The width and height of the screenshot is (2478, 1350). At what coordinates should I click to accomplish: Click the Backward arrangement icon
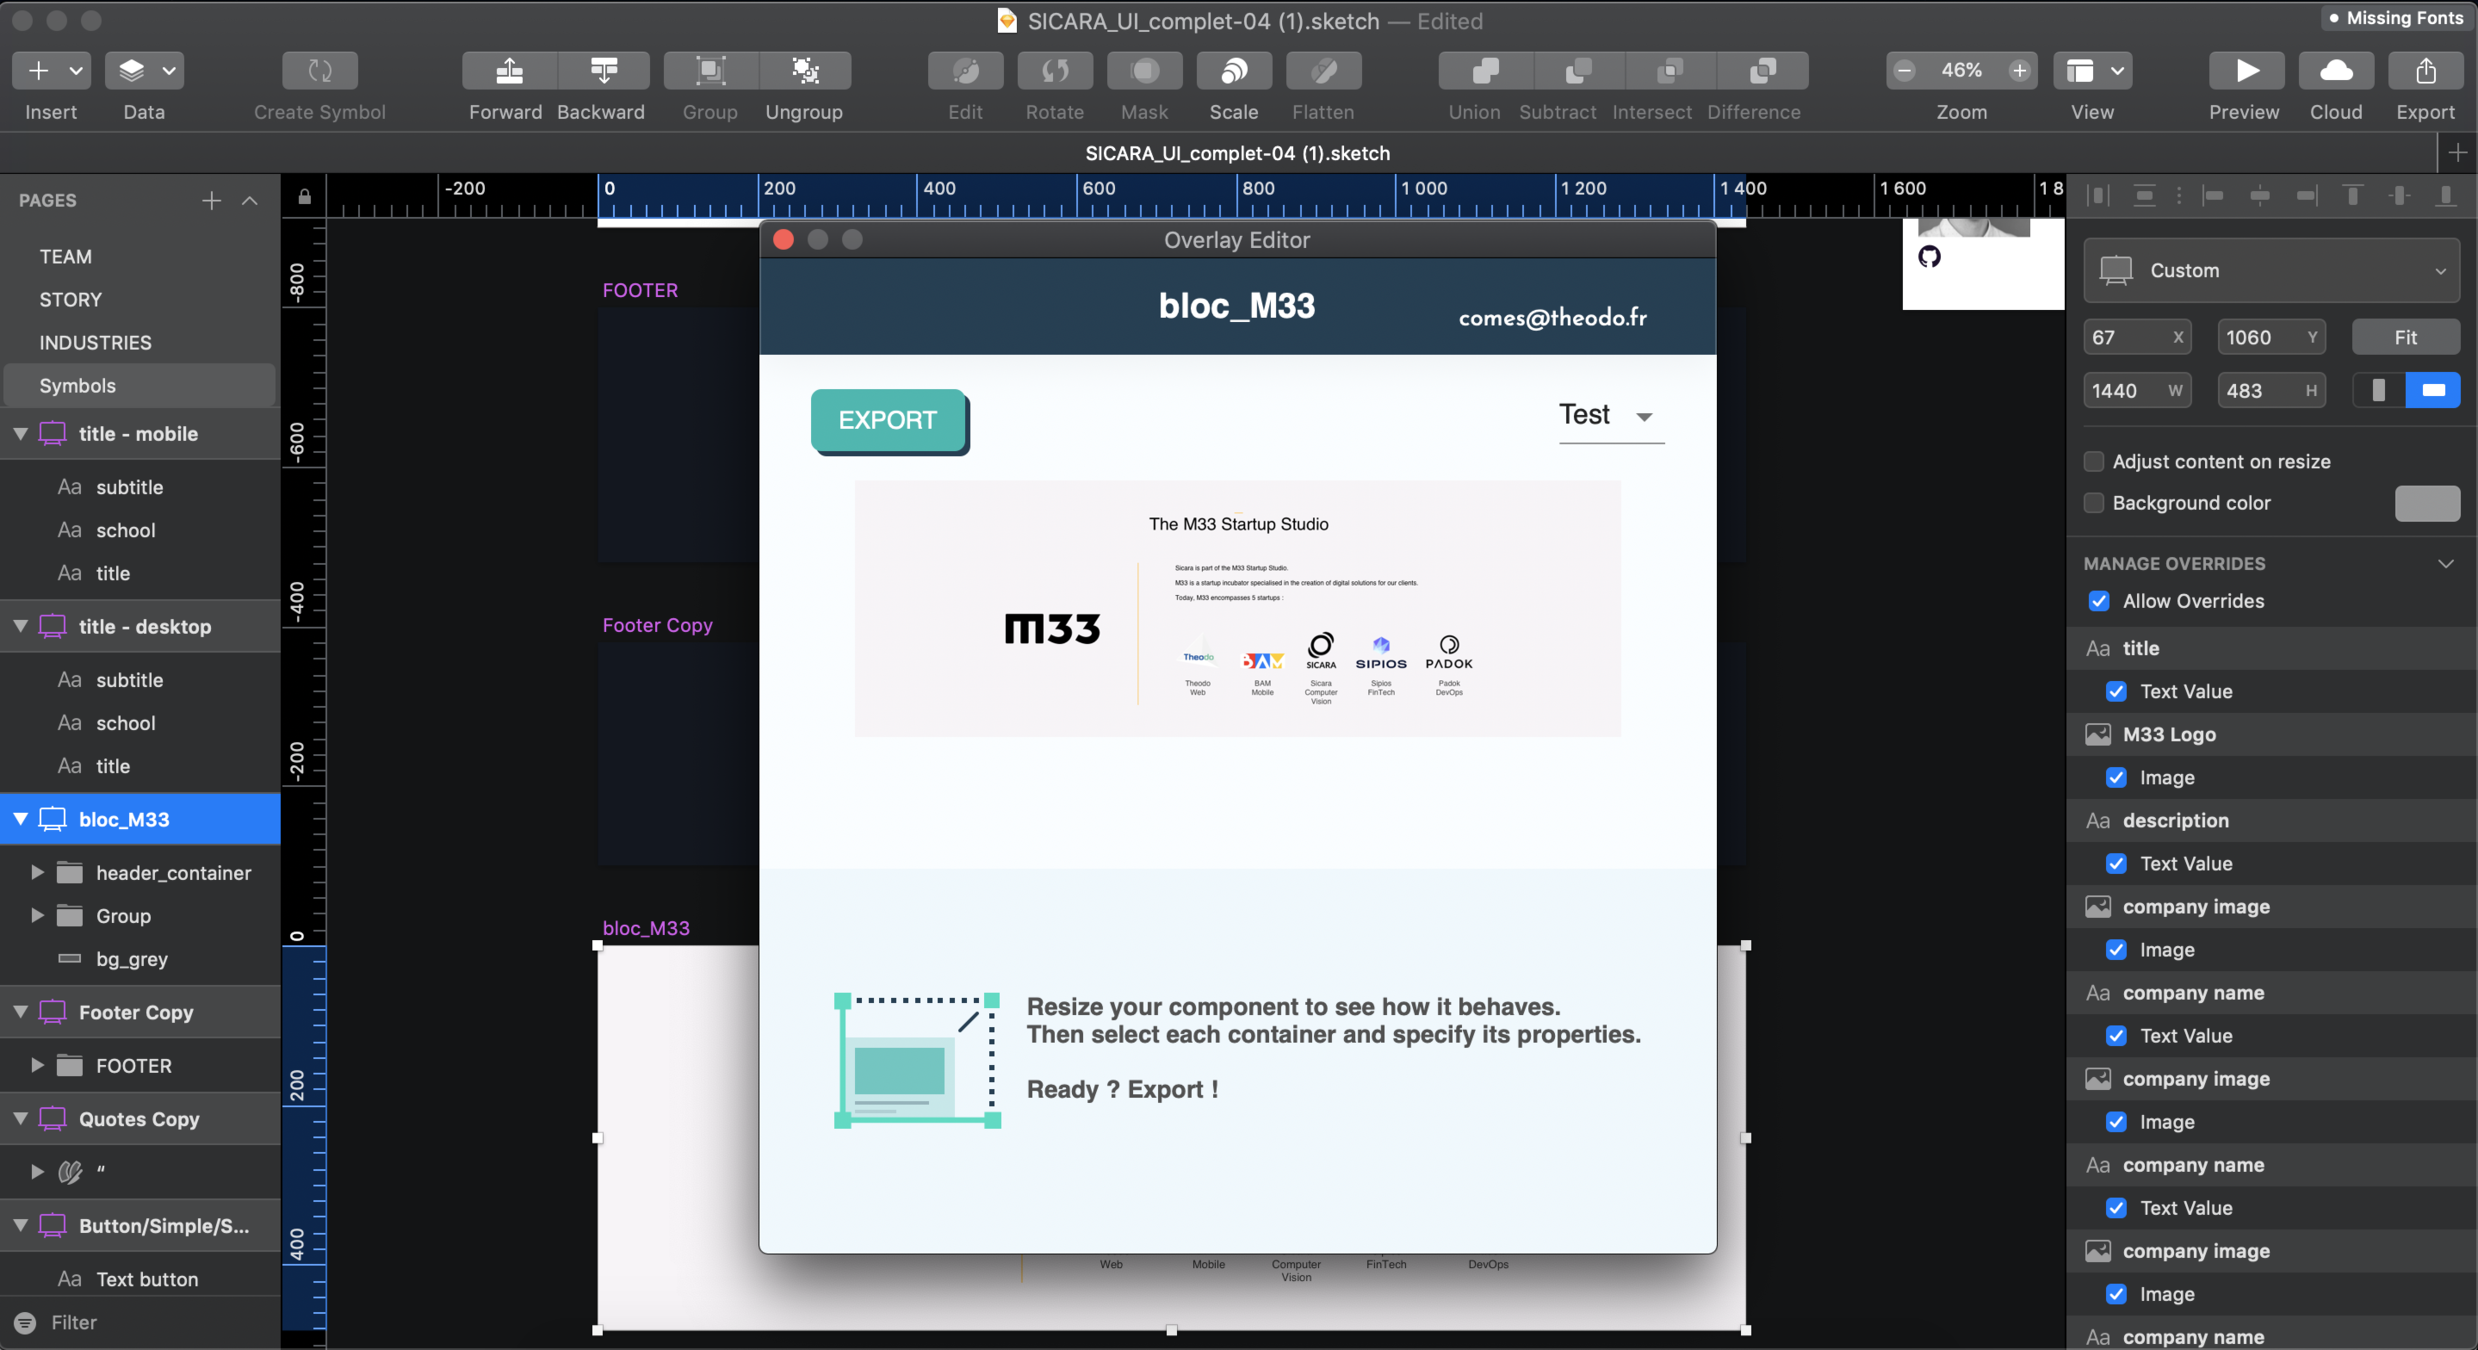coord(603,71)
